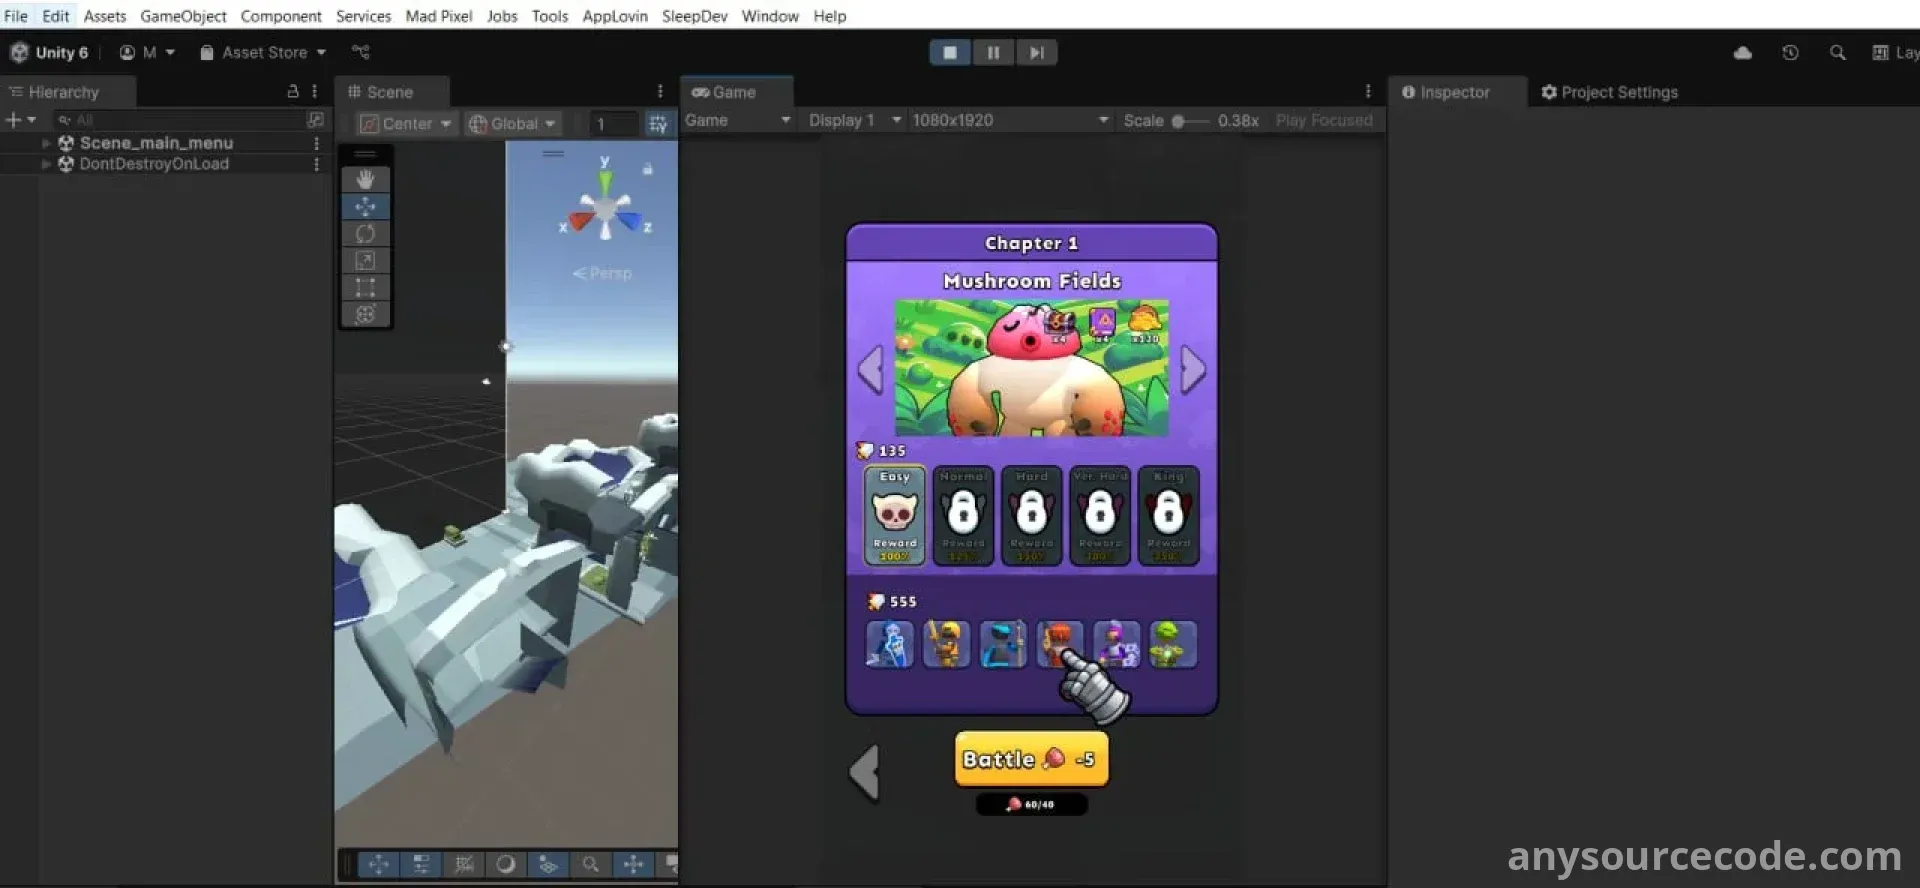Select the Hand tool in Scene toolbar

pos(365,179)
